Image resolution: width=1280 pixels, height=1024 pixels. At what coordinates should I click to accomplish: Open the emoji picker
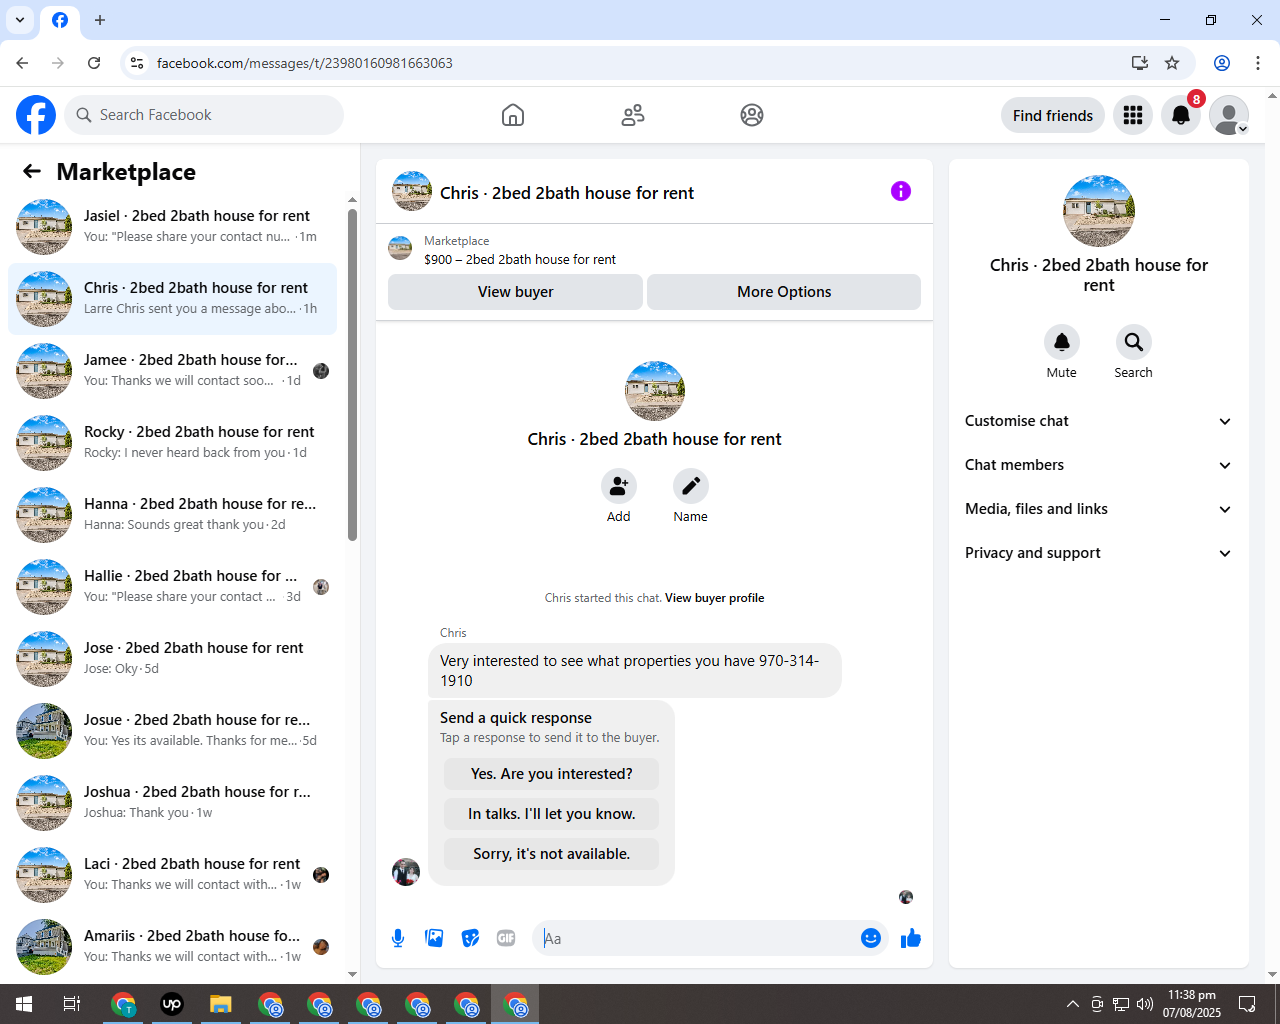[871, 938]
